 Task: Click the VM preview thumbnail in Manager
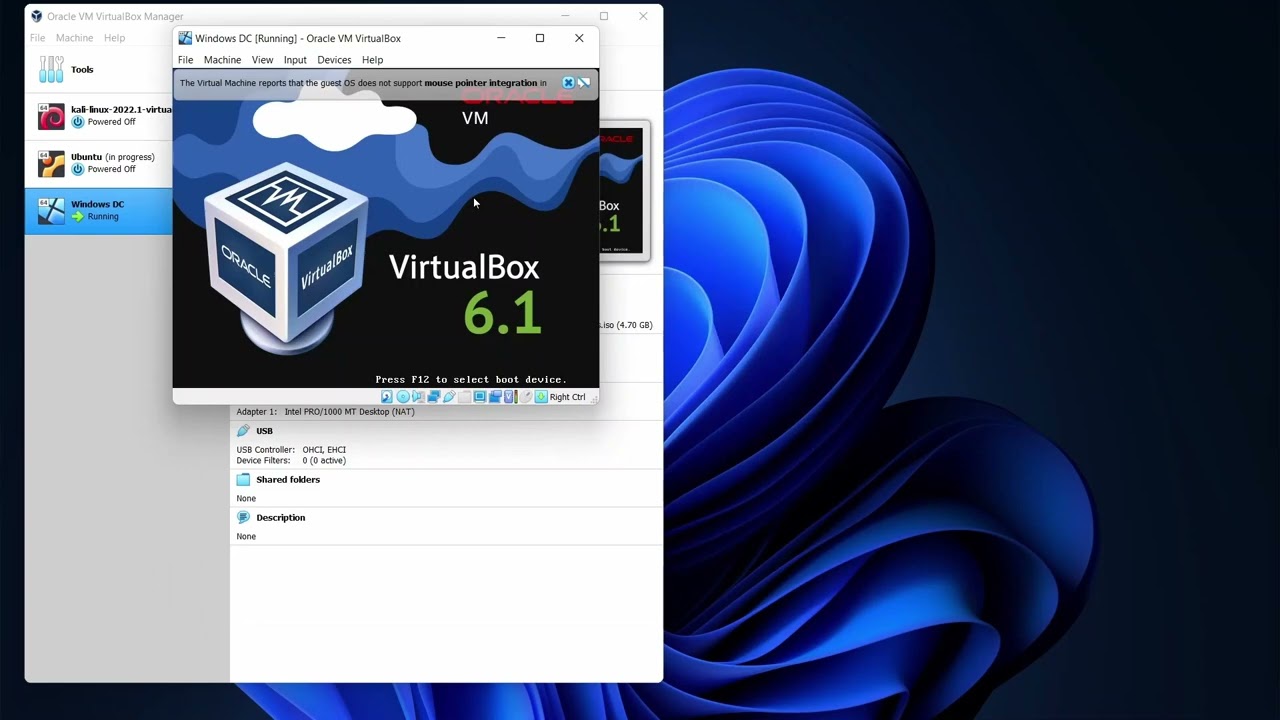pos(625,190)
